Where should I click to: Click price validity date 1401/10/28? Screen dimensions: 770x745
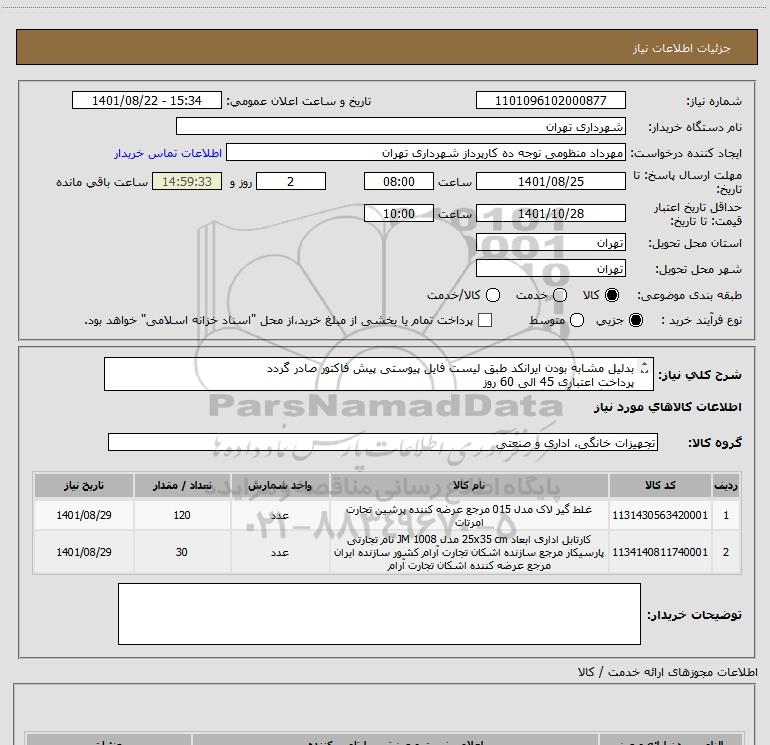tap(550, 213)
